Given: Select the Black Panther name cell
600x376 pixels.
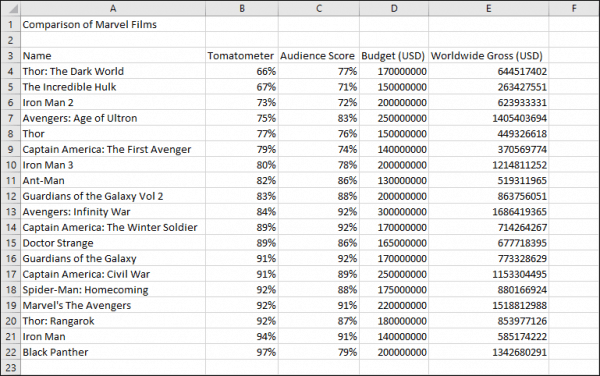Looking at the screenshot, I should coord(113,352).
